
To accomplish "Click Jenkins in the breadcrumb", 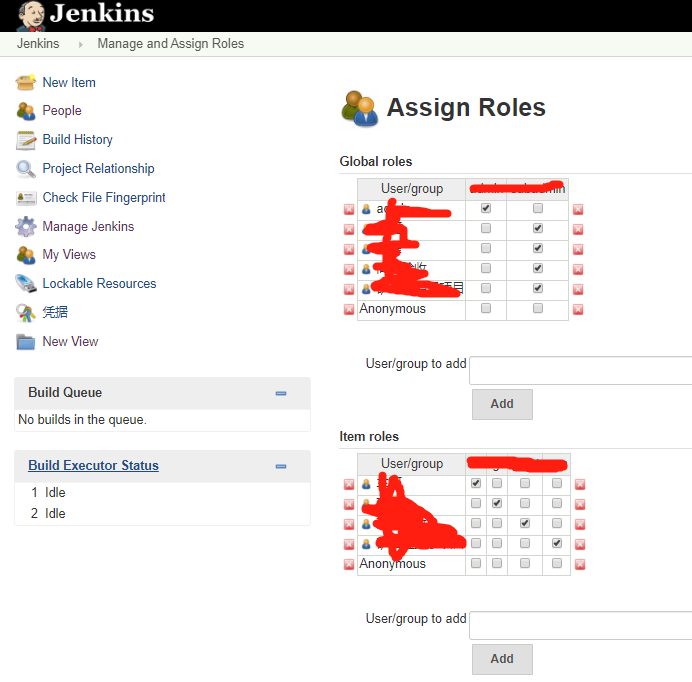I will (38, 44).
